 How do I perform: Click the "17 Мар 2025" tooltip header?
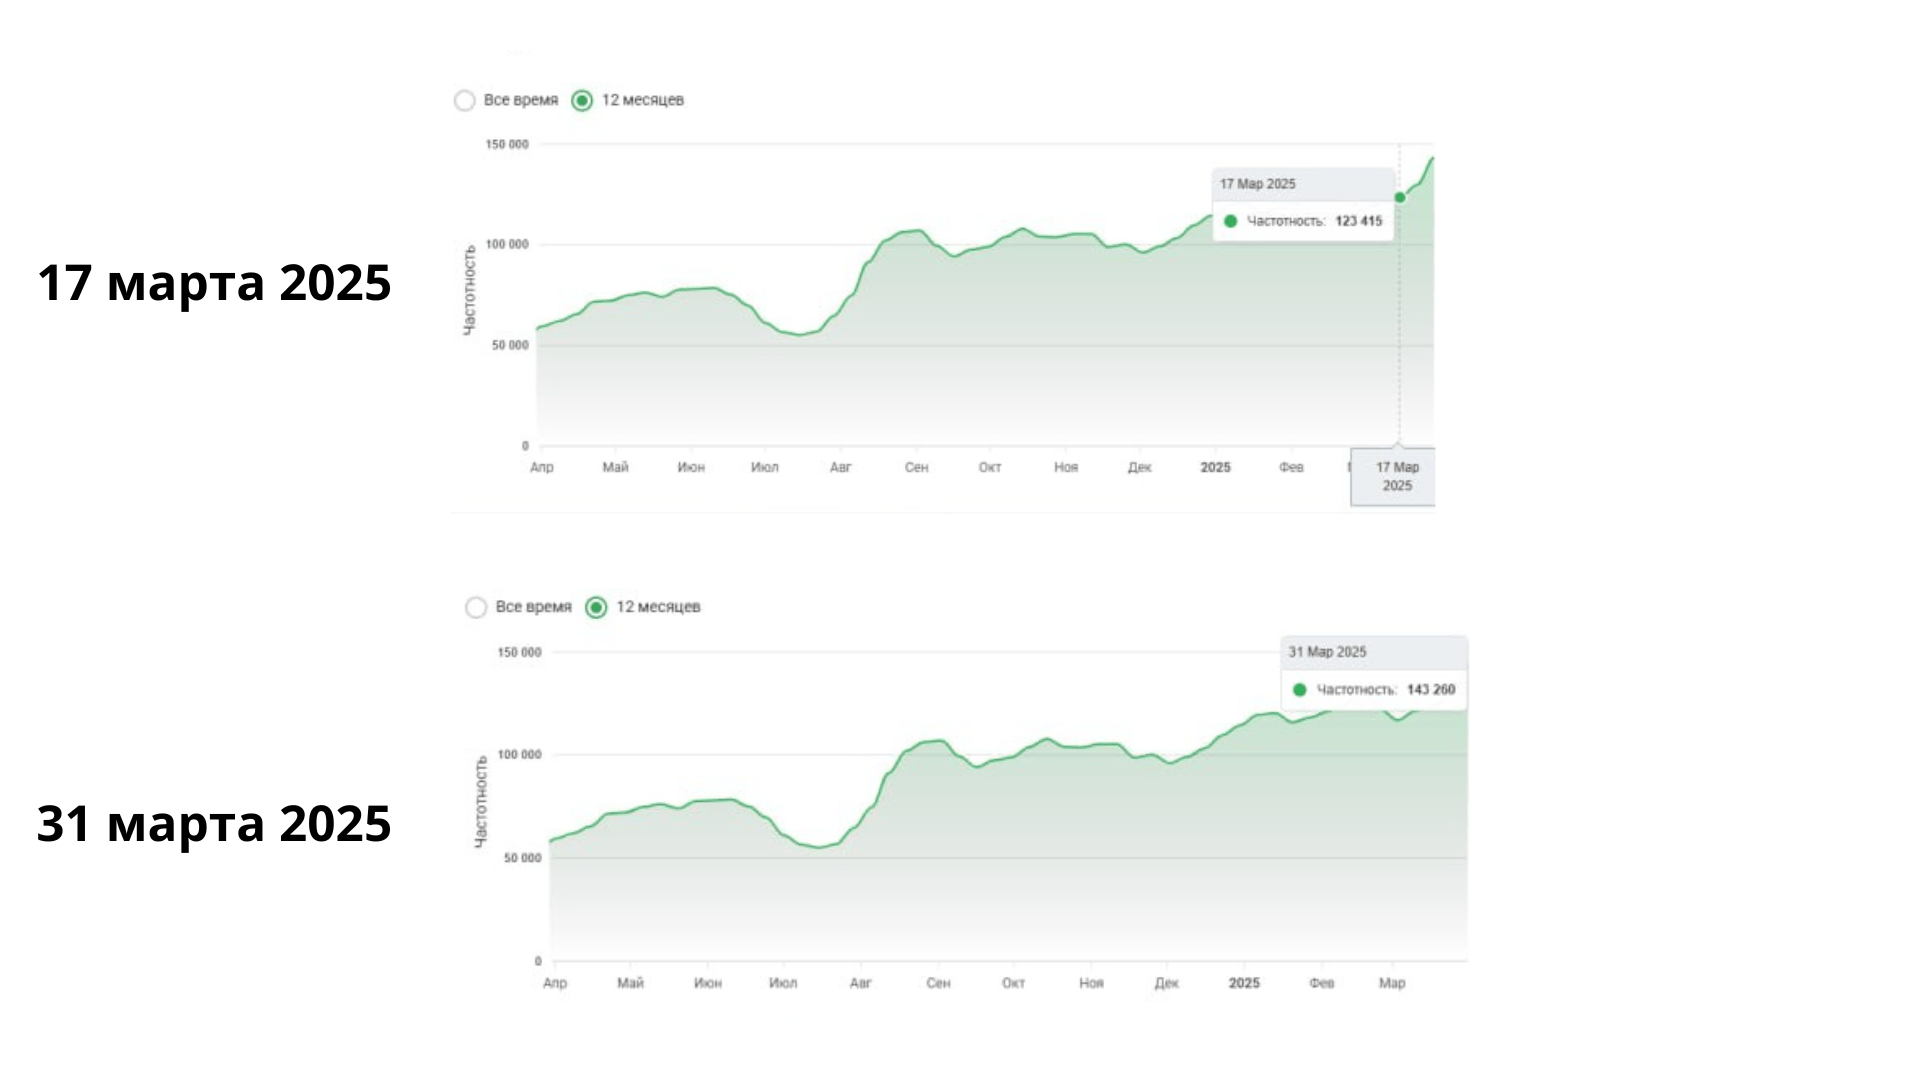click(1258, 184)
